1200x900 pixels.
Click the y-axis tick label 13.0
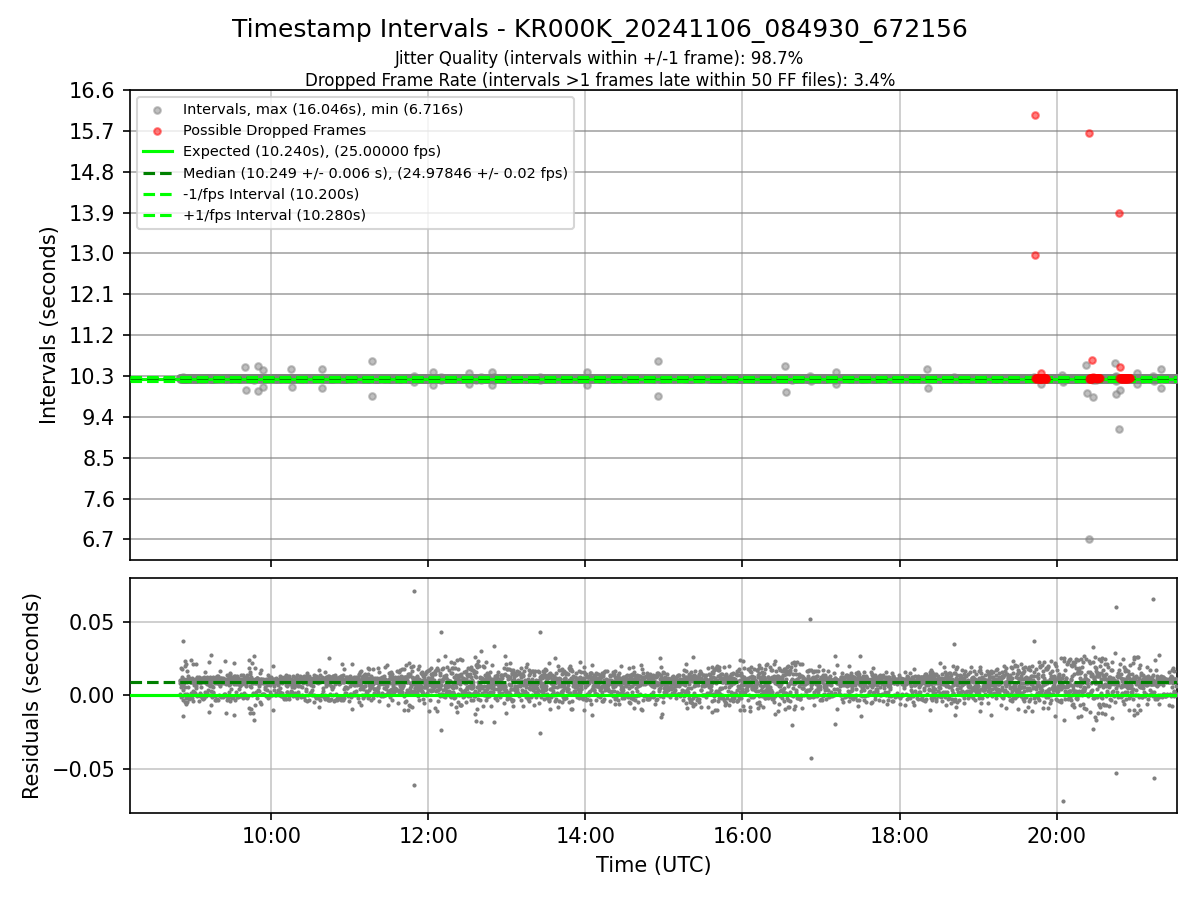[x=94, y=254]
